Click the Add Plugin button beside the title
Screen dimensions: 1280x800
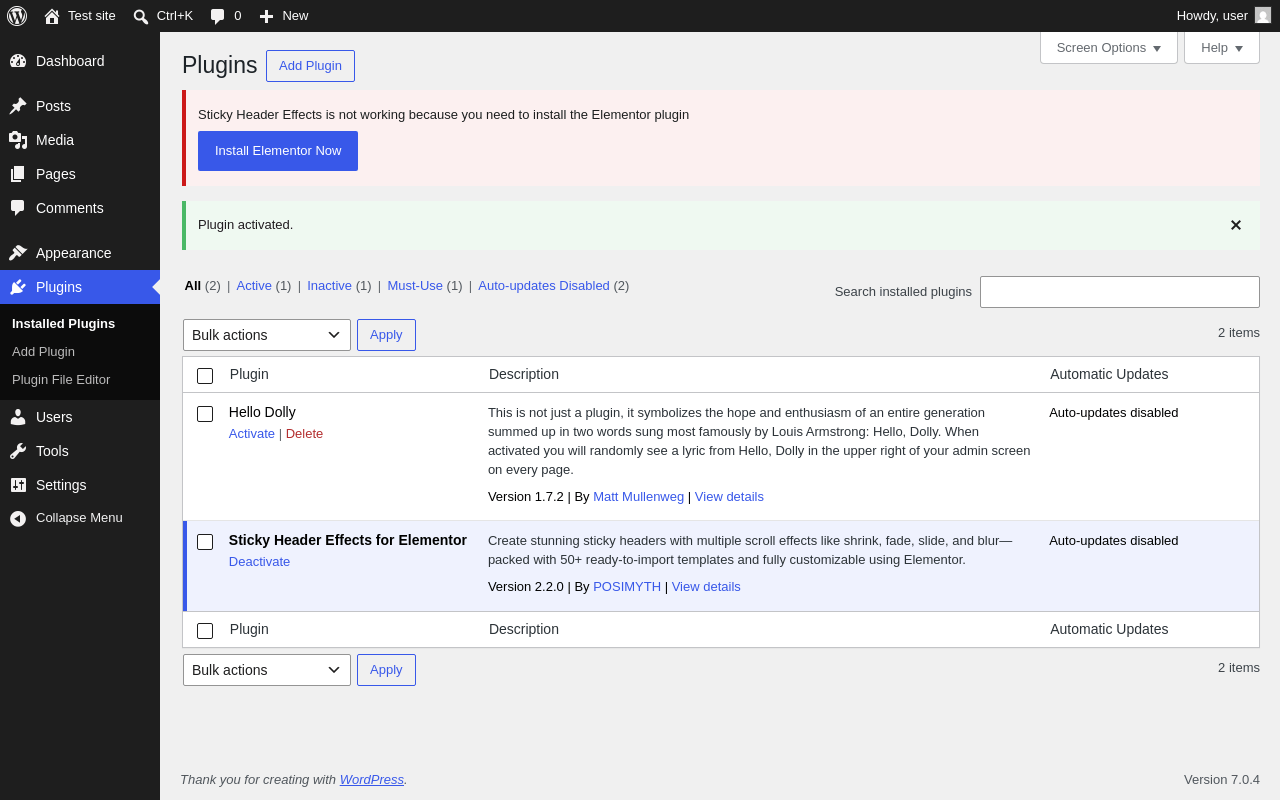(310, 66)
